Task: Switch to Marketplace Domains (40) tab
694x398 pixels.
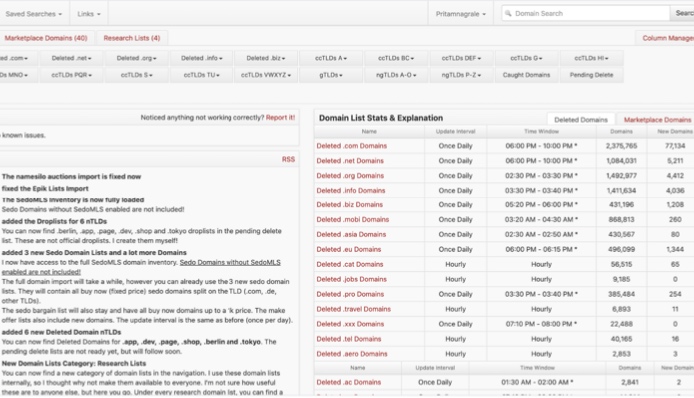Action: pyautogui.click(x=46, y=38)
